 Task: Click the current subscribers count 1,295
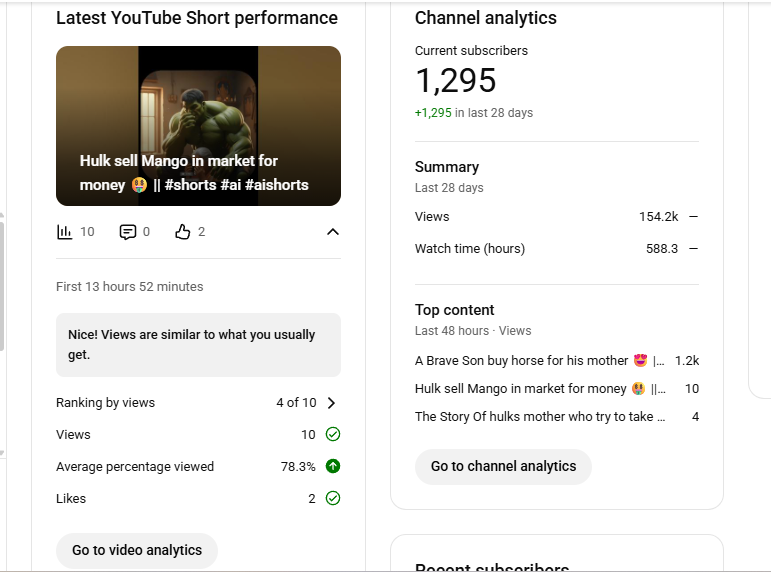455,81
